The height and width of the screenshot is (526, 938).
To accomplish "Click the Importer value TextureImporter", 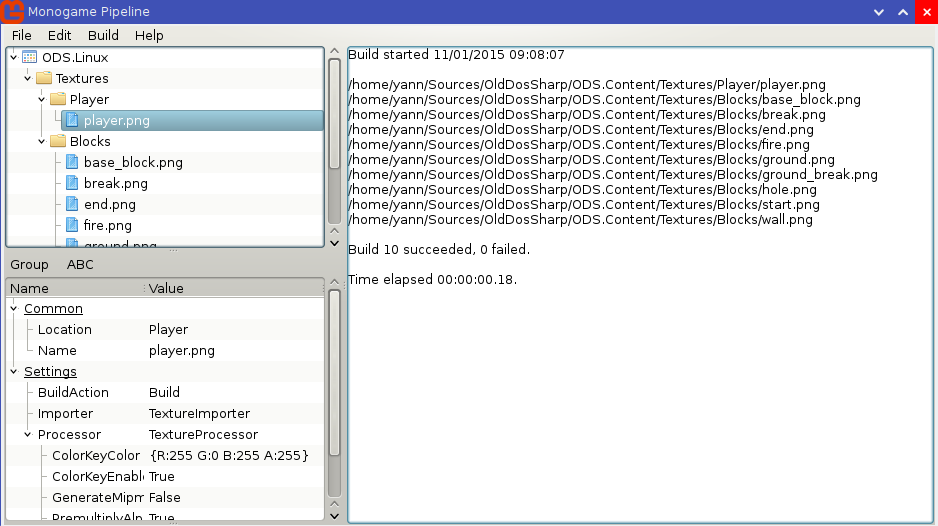I will (199, 413).
